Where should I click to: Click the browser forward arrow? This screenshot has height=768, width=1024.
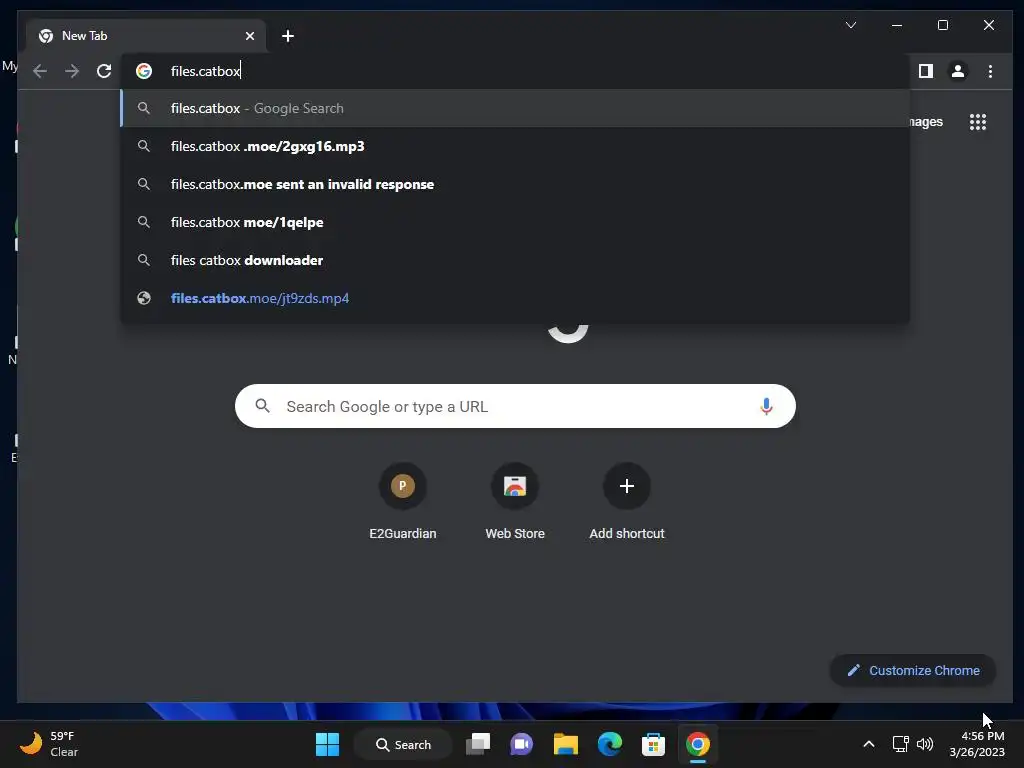tap(72, 71)
